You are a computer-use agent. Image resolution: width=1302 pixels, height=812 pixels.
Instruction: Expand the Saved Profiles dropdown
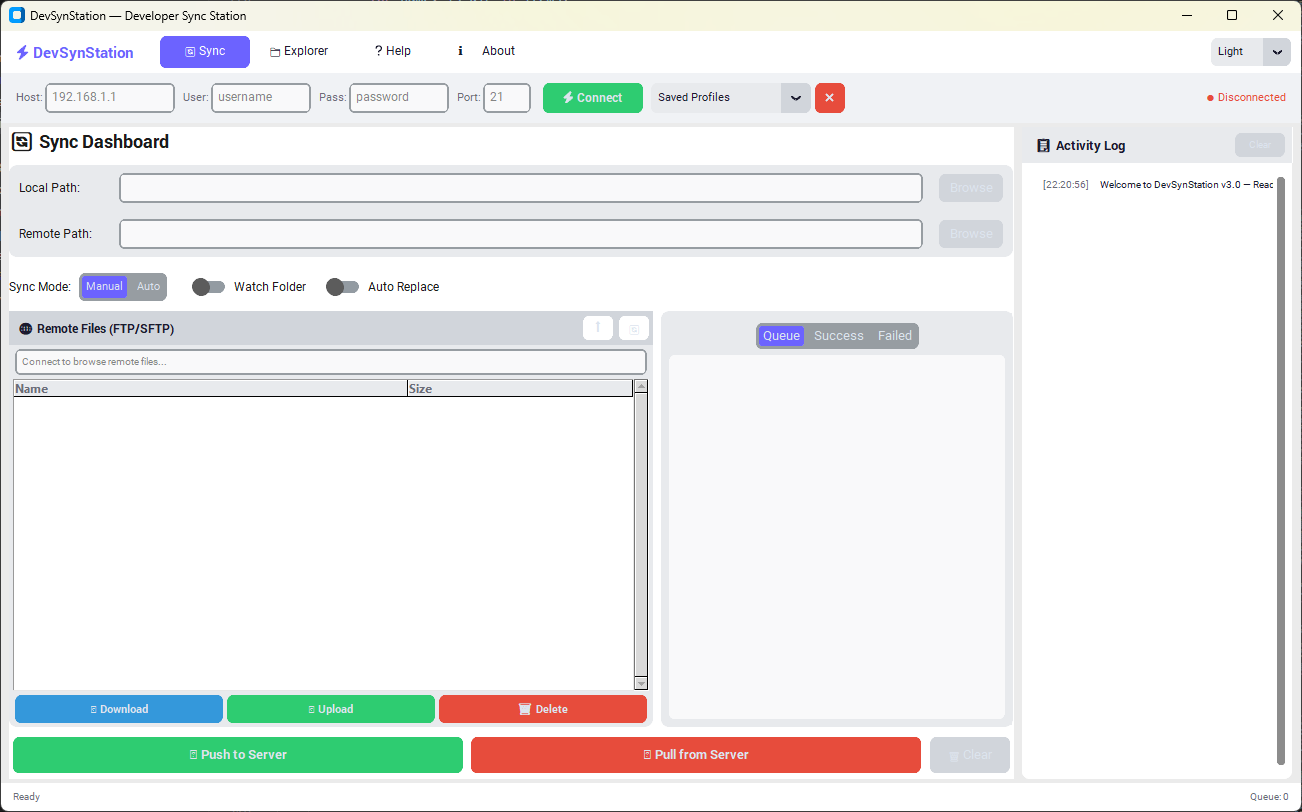point(794,97)
